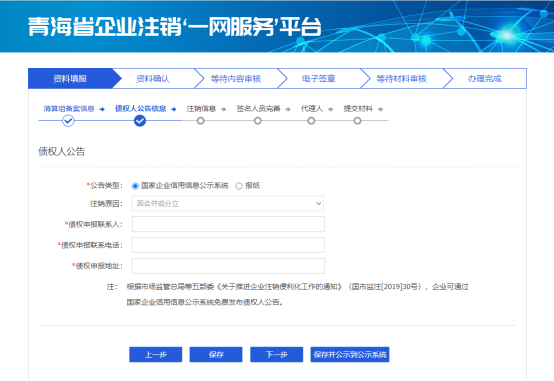Open the 注销原因 dropdown
This screenshot has width=554, height=381.
228,204
